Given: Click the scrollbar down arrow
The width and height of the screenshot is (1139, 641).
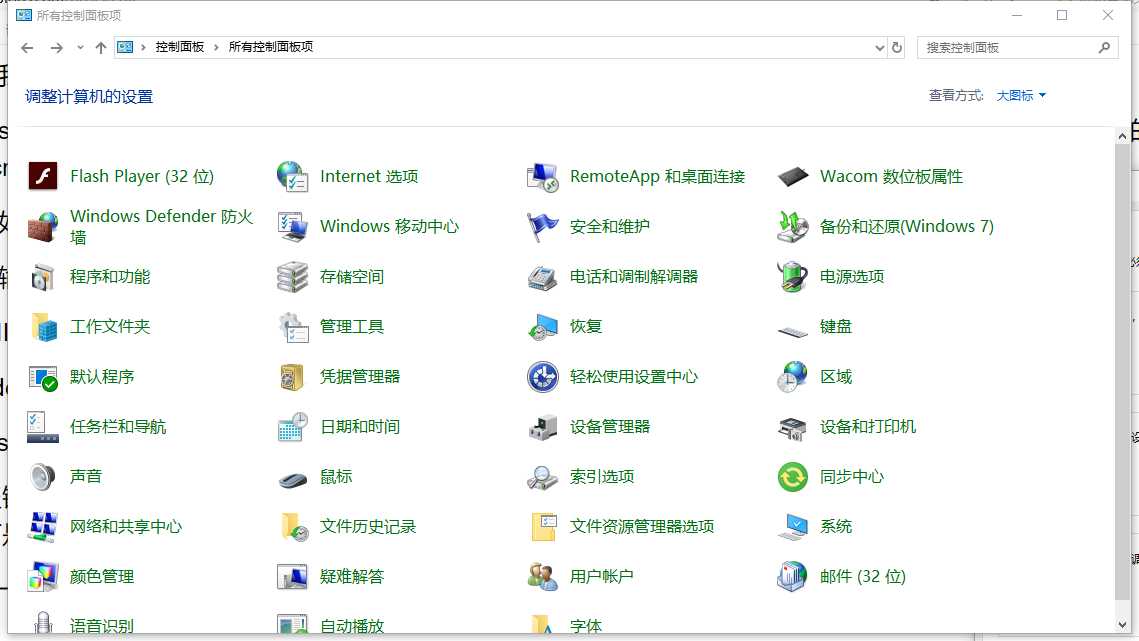Looking at the screenshot, I should [x=1122, y=624].
